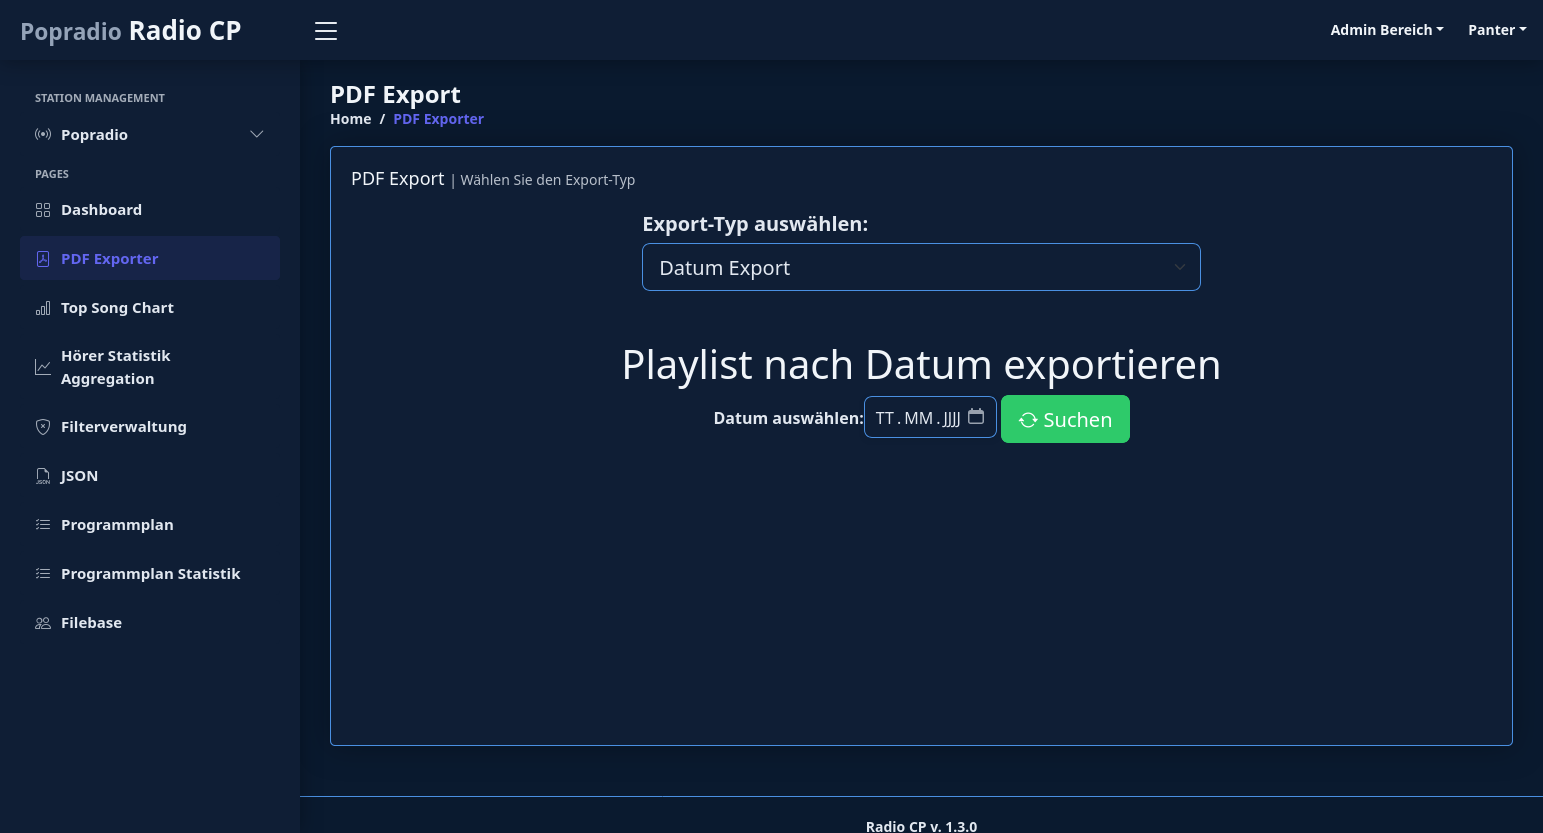Click the Dashboard grid icon in the sidebar

(43, 209)
